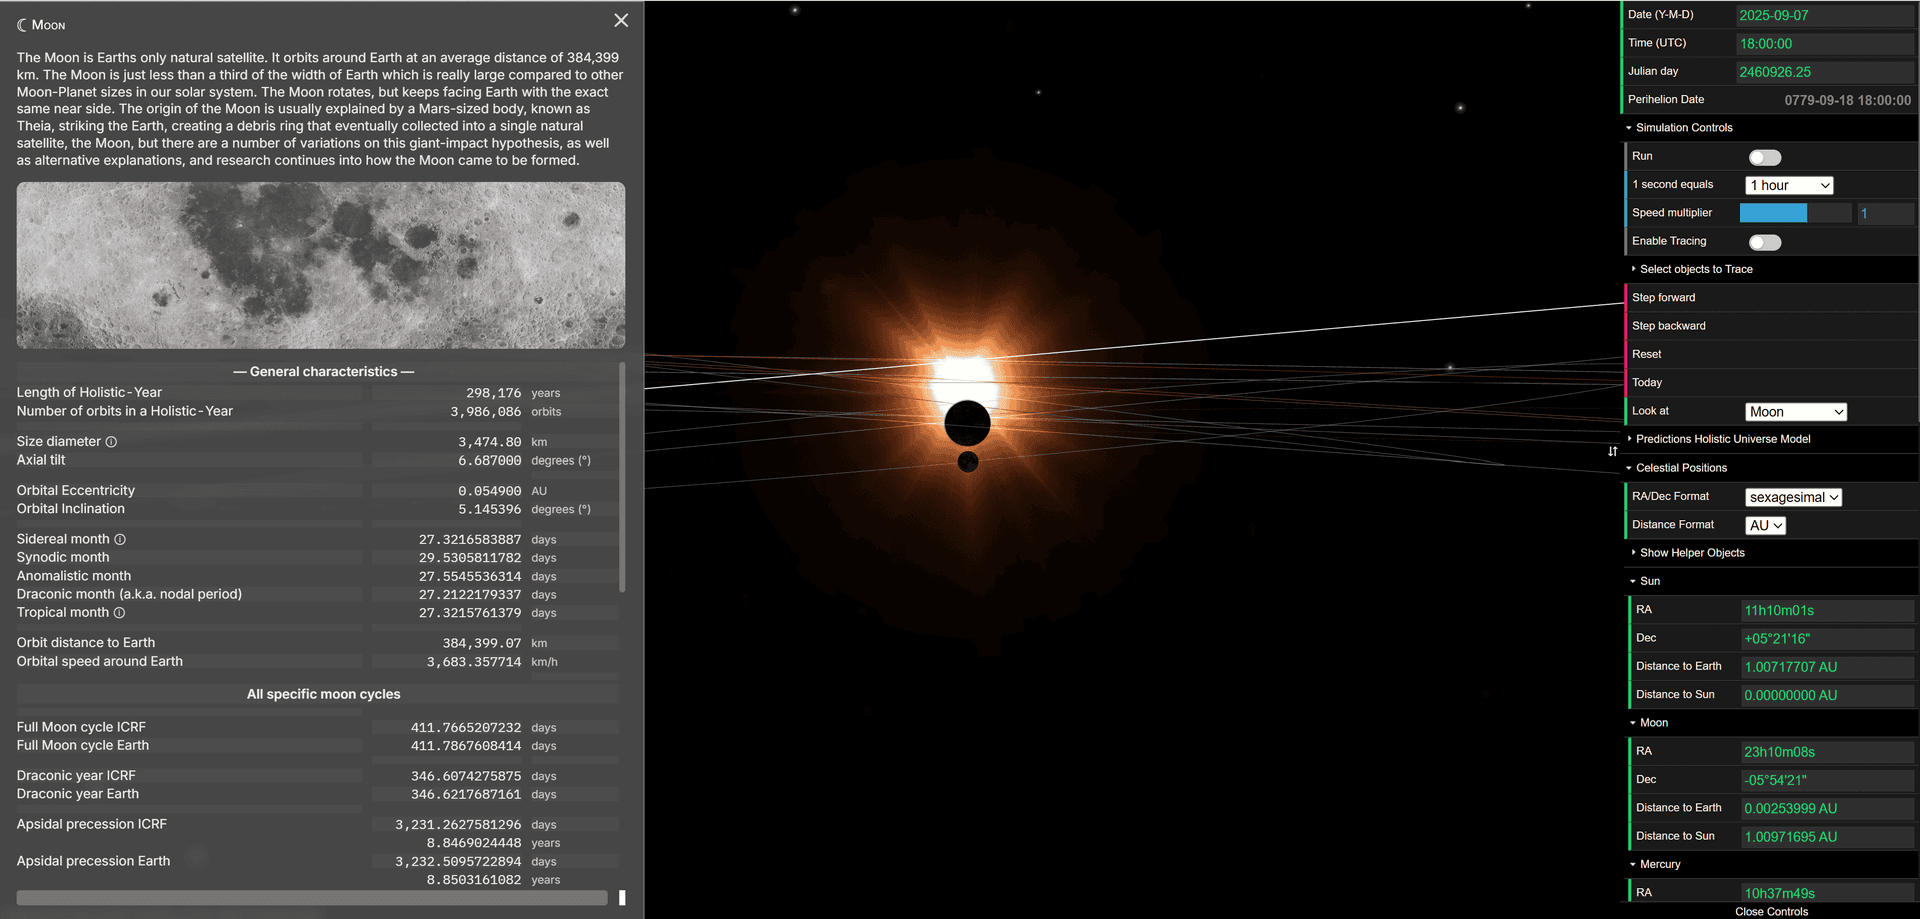
Task: Click Close Controls at the bottom
Action: [1771, 911]
